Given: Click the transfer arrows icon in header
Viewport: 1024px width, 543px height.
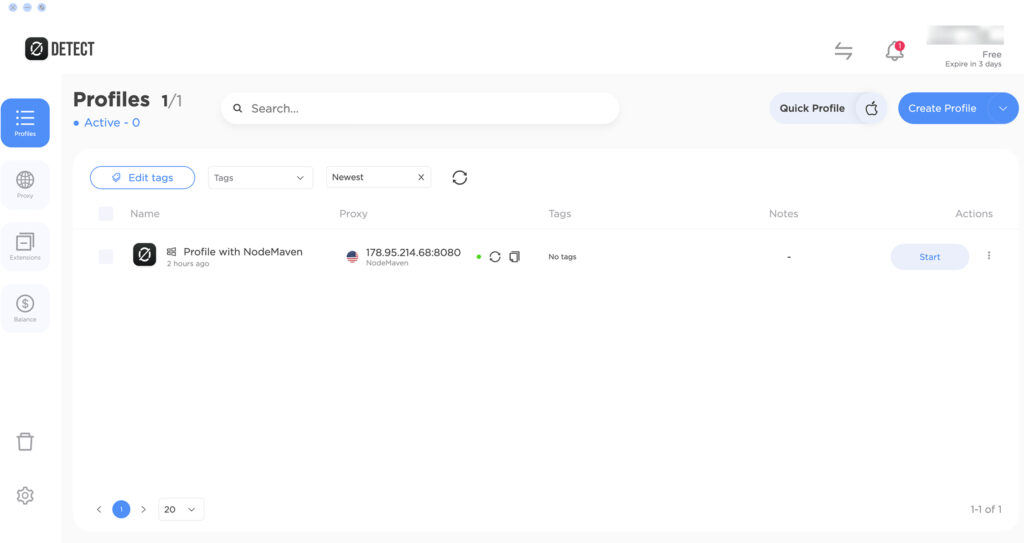Looking at the screenshot, I should pyautogui.click(x=844, y=51).
